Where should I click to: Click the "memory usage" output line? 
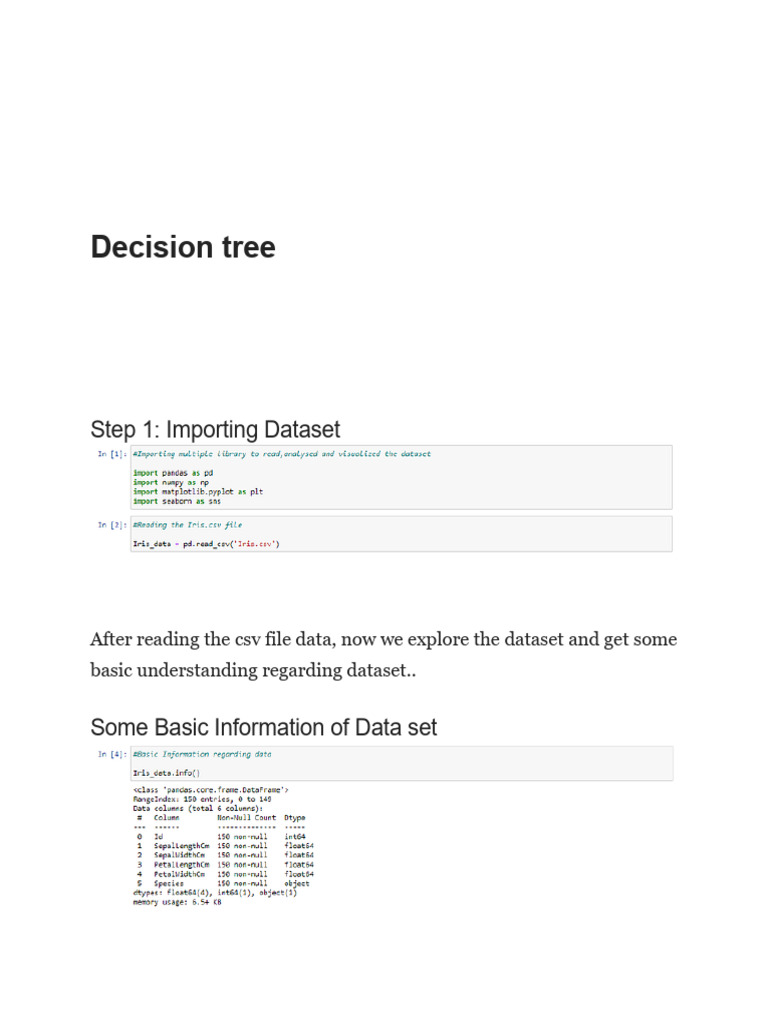pyautogui.click(x=177, y=903)
